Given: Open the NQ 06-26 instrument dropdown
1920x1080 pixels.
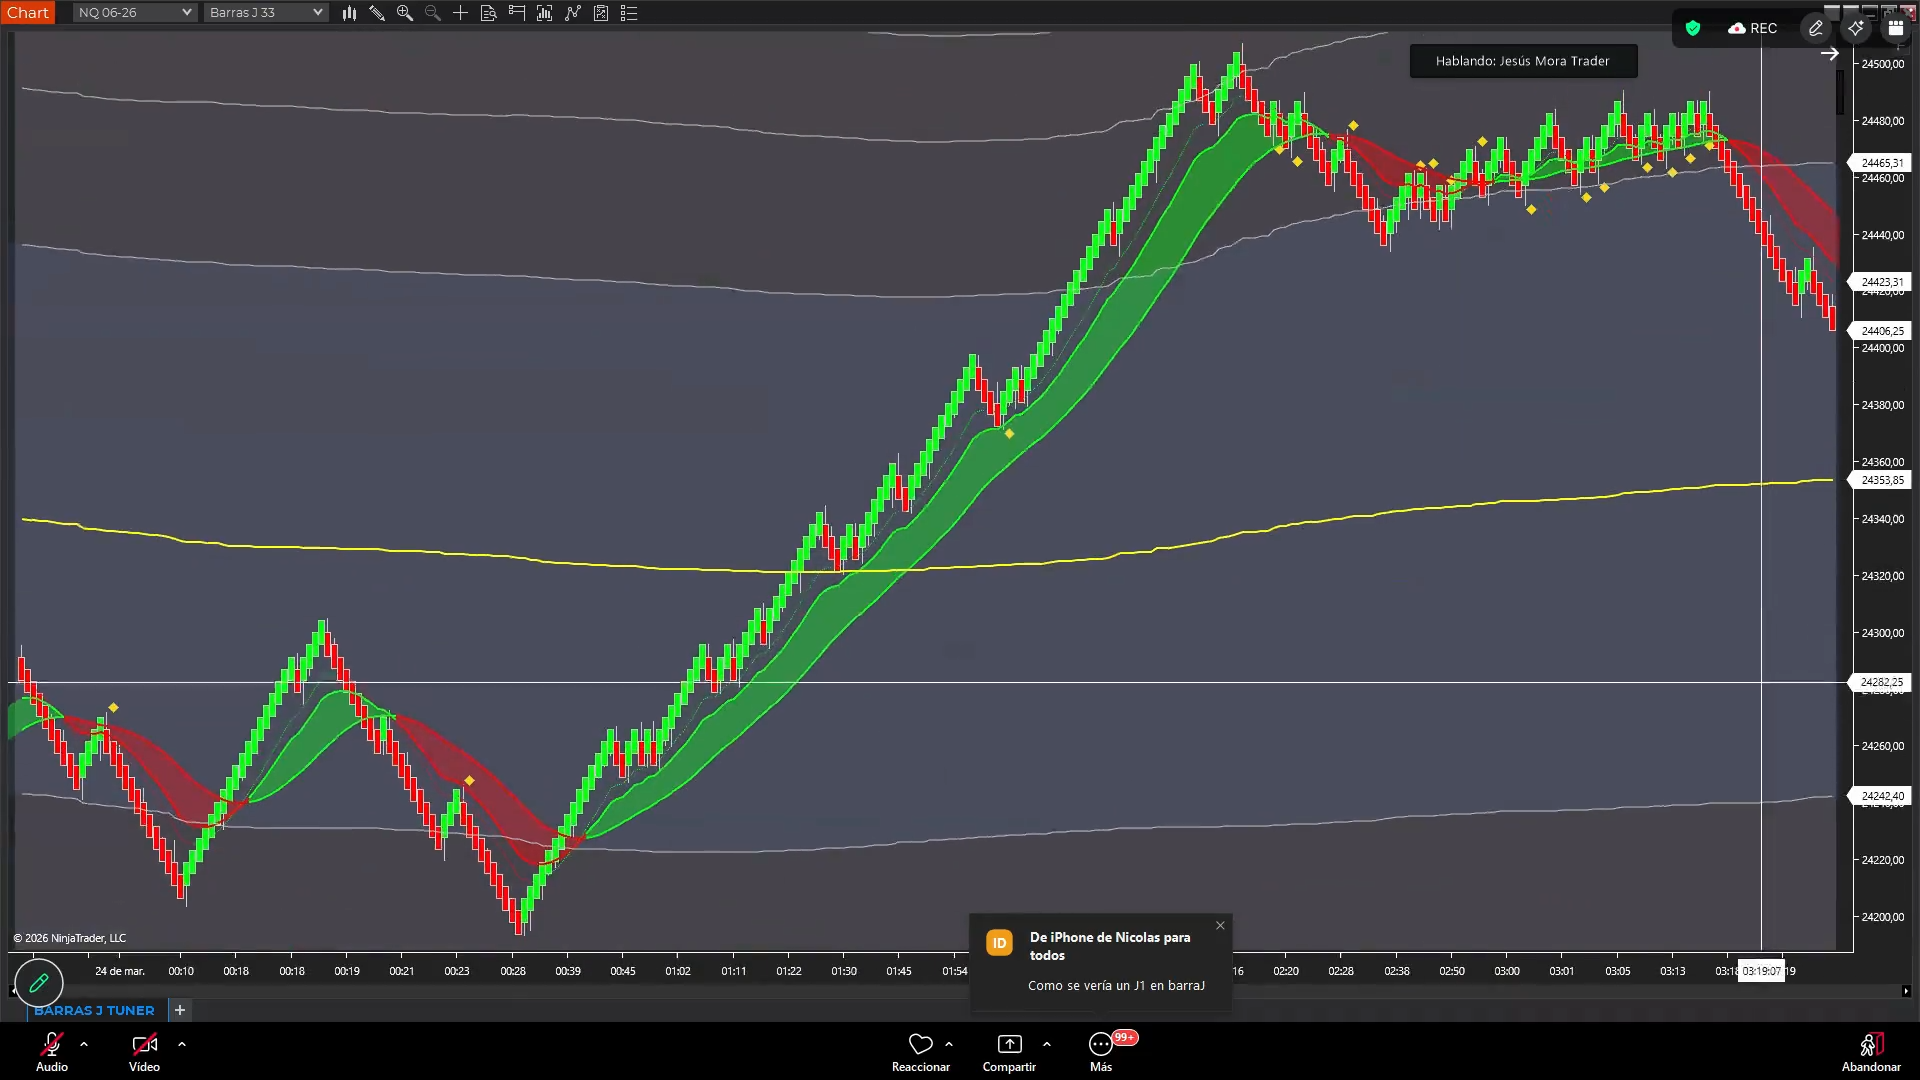Looking at the screenshot, I should (135, 13).
